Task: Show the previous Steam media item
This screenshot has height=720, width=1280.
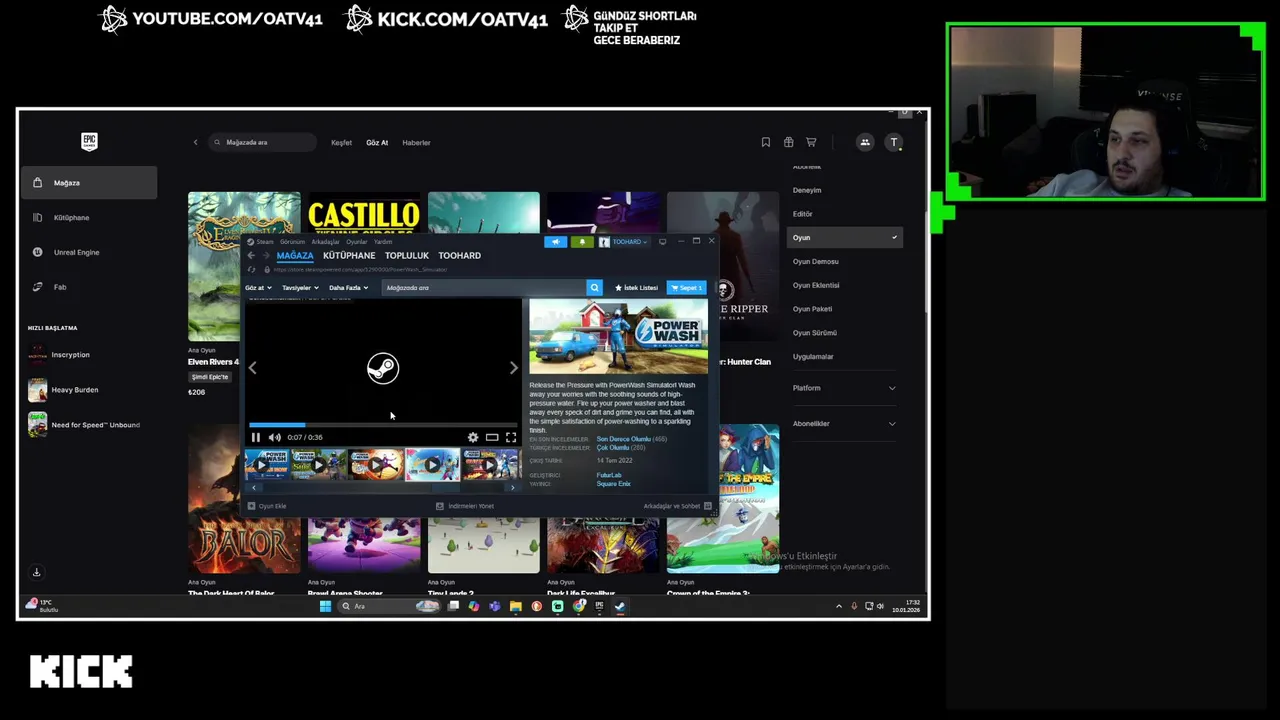Action: pos(252,368)
